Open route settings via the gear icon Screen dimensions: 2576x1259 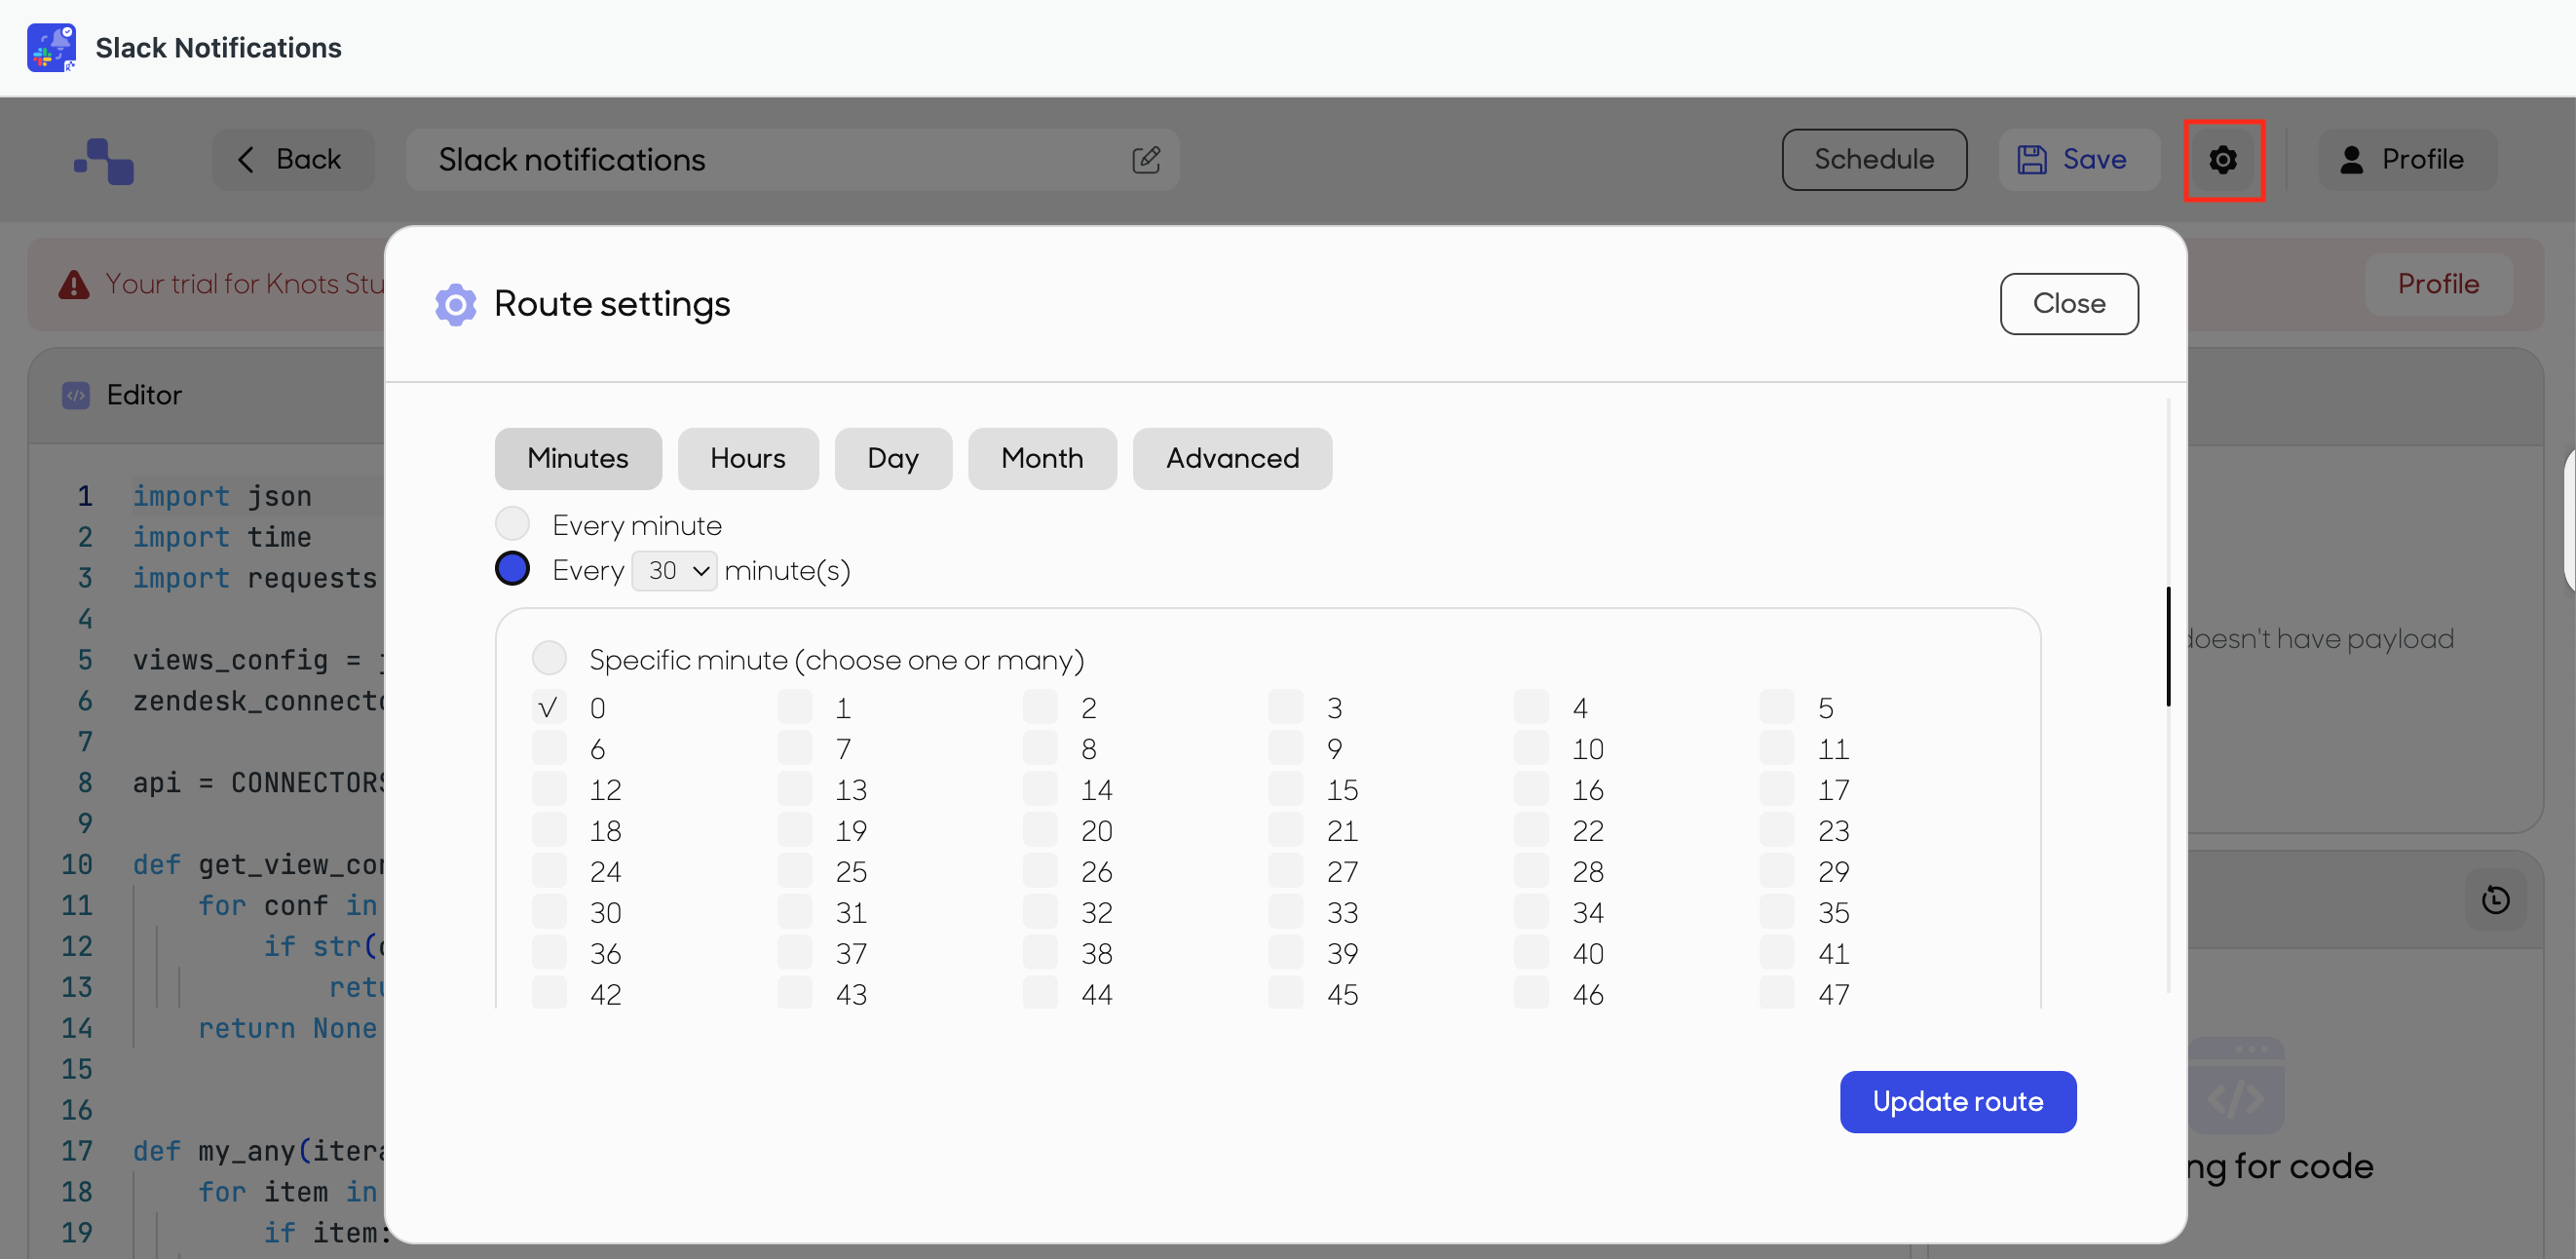coord(2223,160)
